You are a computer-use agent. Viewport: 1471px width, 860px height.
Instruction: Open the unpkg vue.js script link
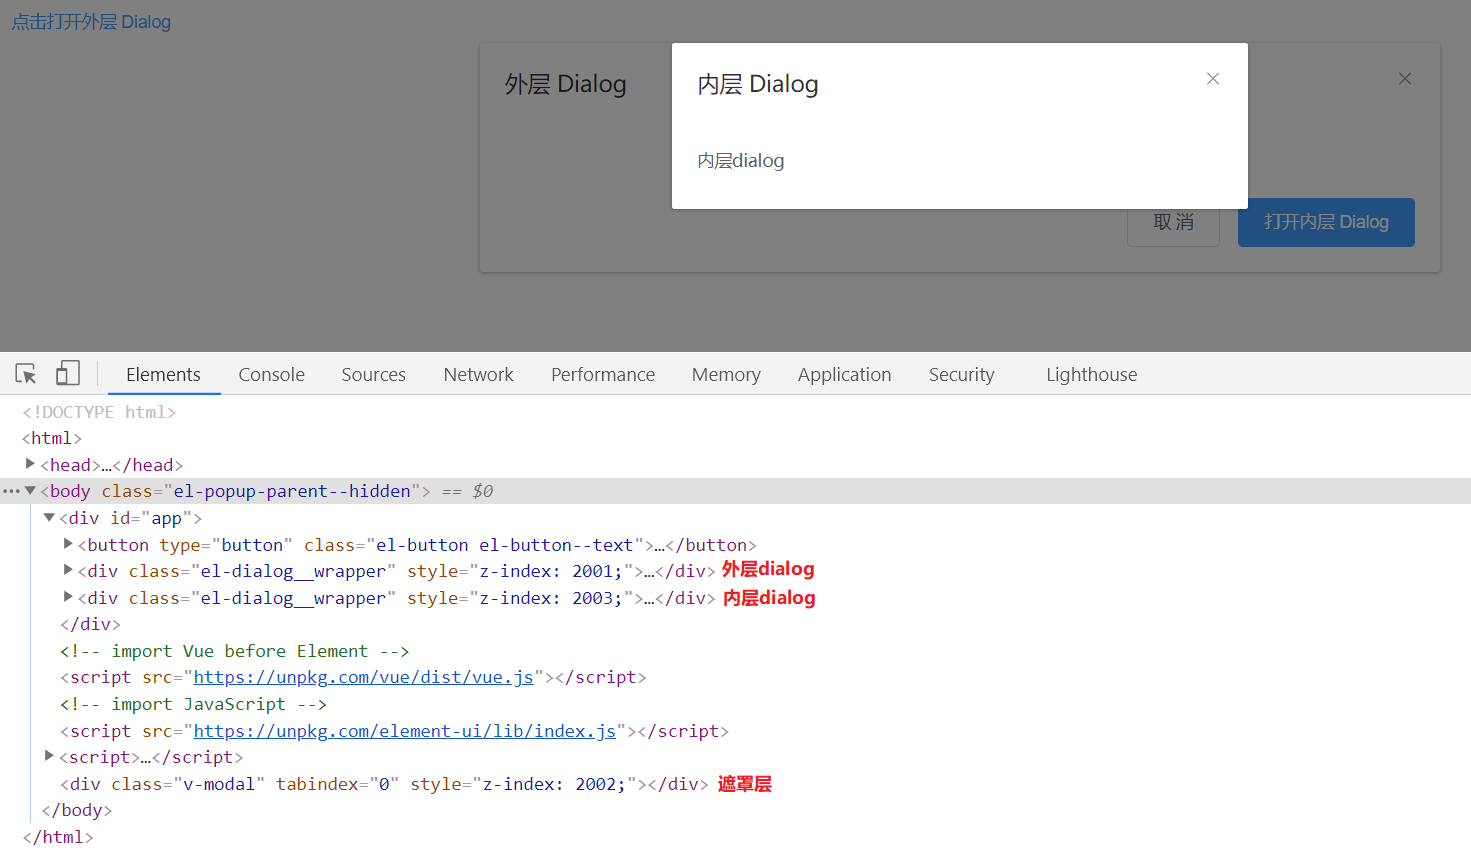pyautogui.click(x=362, y=677)
